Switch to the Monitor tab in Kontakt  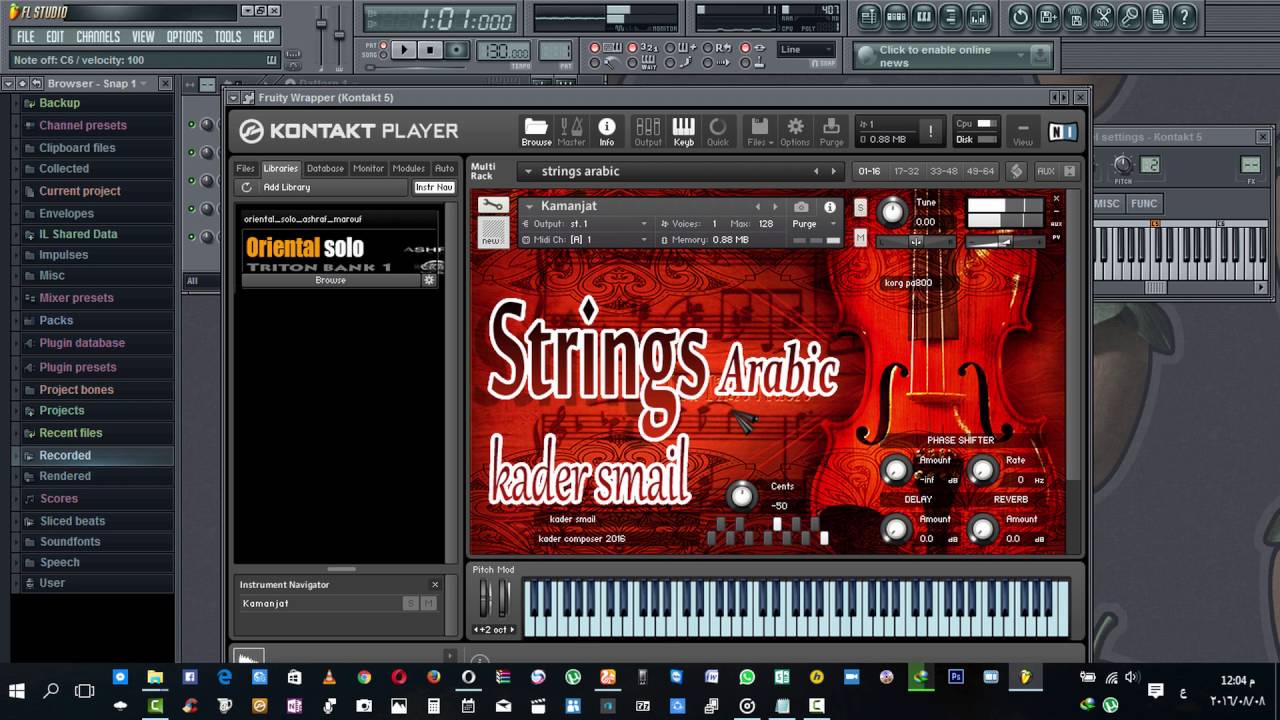[x=368, y=168]
